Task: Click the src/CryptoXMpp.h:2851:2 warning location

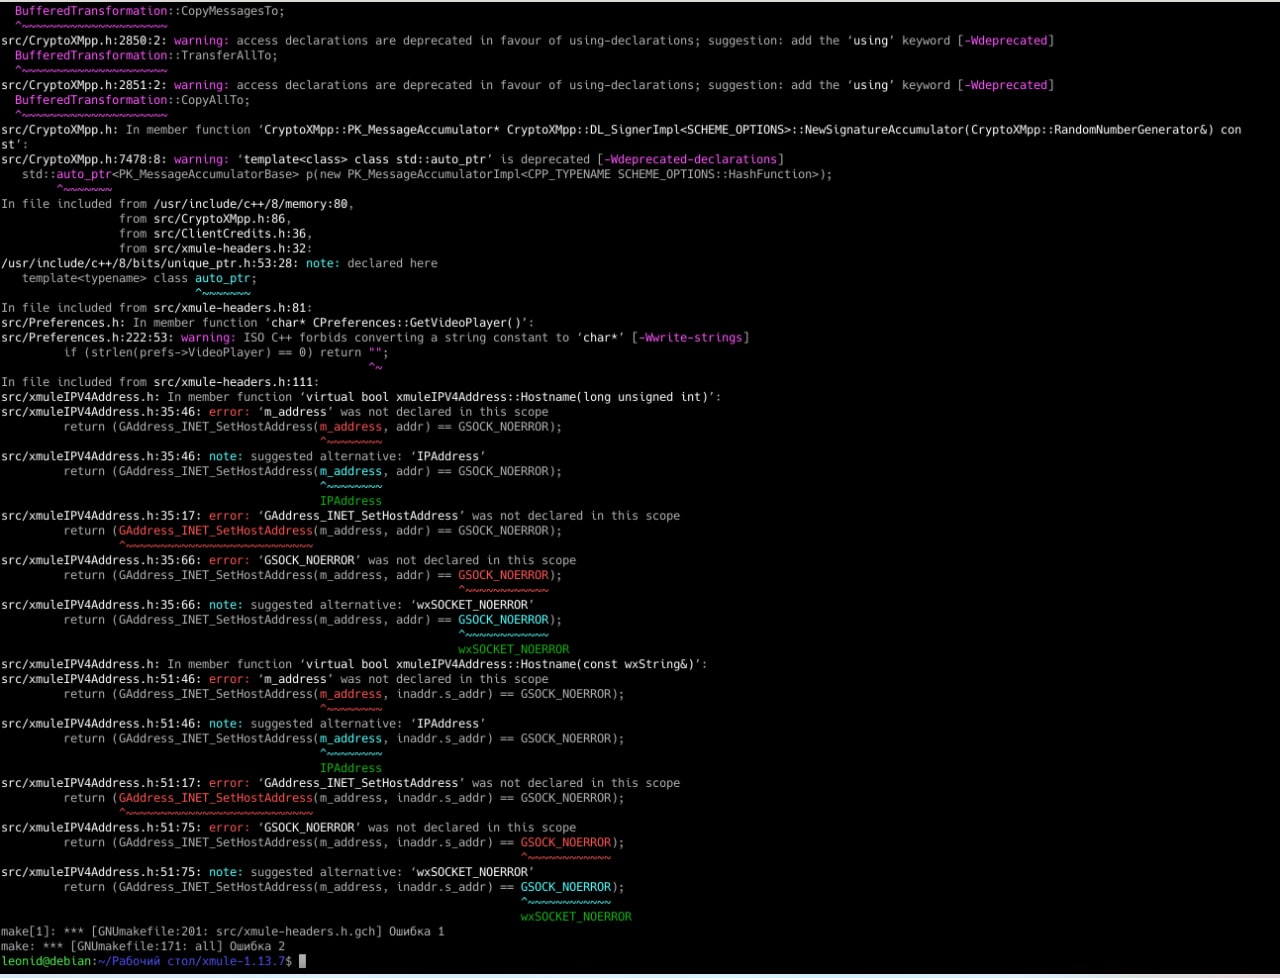Action: [x=84, y=85]
